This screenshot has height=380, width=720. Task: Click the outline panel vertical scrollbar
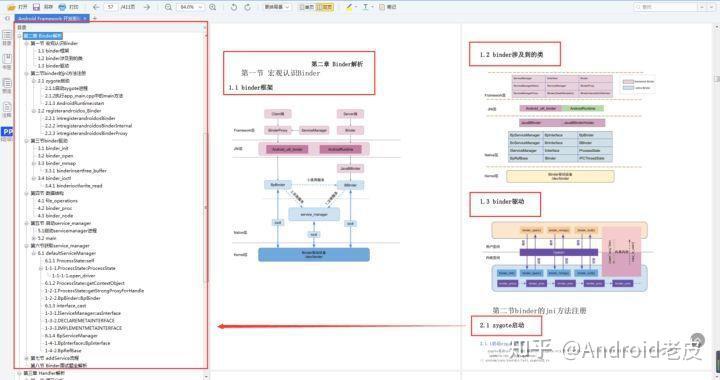pyautogui.click(x=205, y=207)
